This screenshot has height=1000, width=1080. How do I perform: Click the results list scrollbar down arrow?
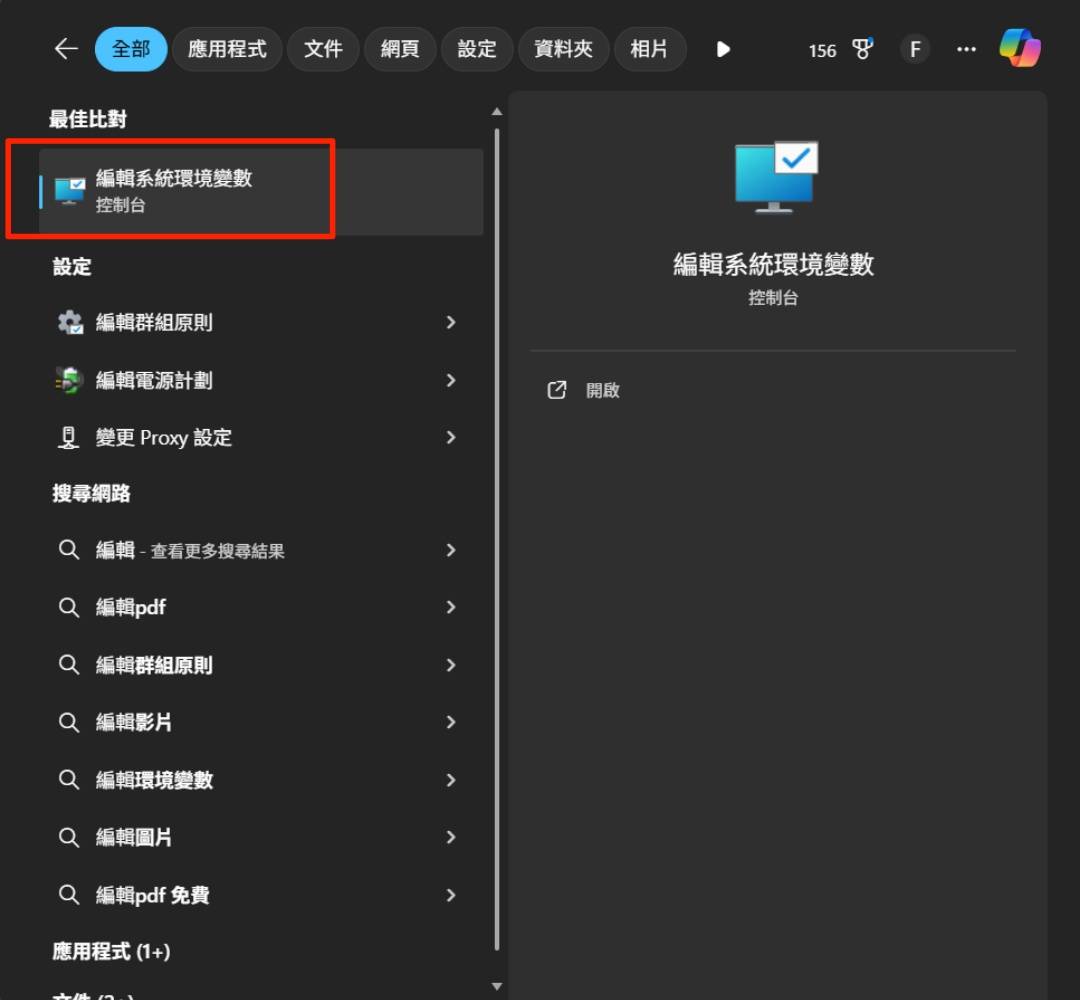[x=497, y=987]
